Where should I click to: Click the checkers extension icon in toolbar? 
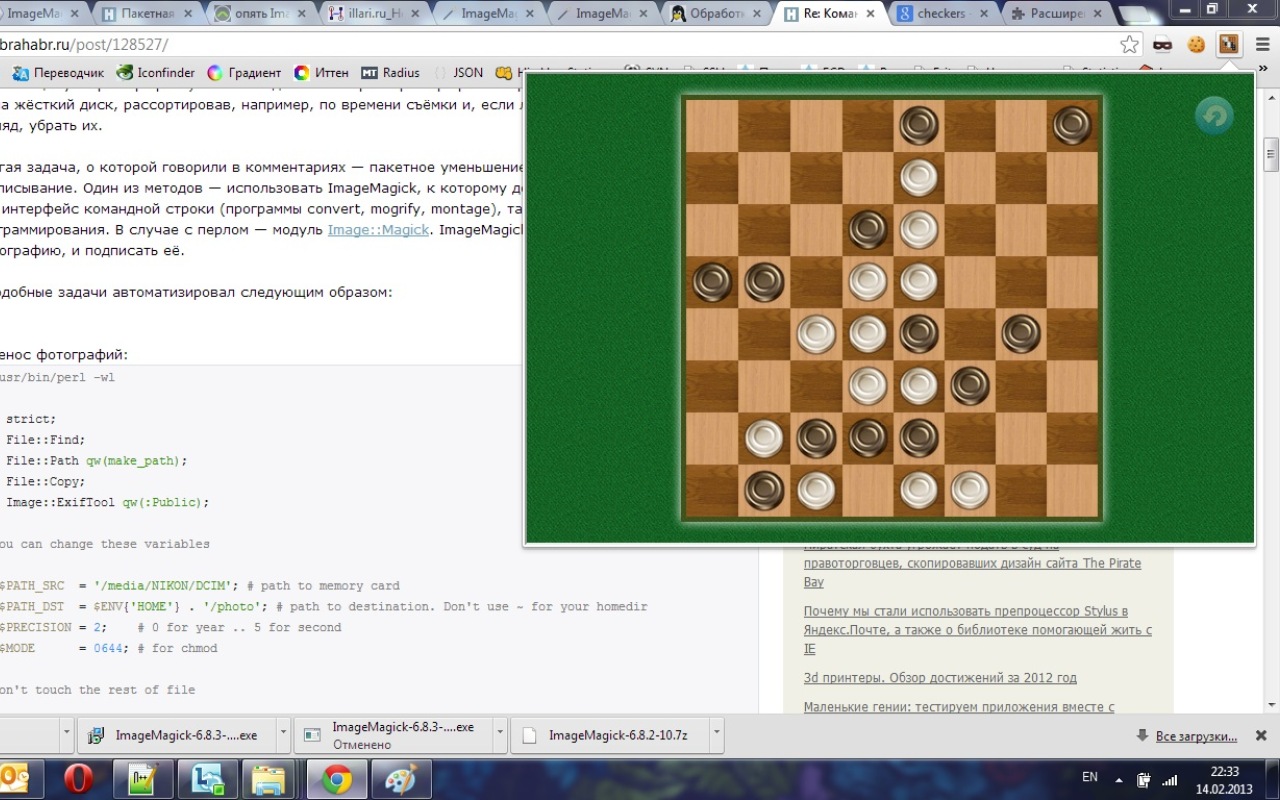pyautogui.click(x=1228, y=44)
